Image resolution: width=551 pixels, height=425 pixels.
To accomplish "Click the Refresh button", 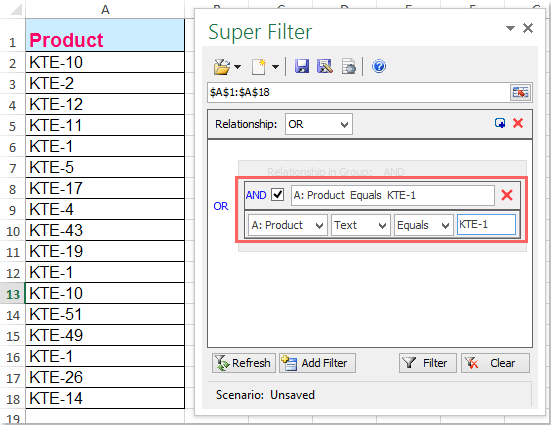I will pos(244,363).
